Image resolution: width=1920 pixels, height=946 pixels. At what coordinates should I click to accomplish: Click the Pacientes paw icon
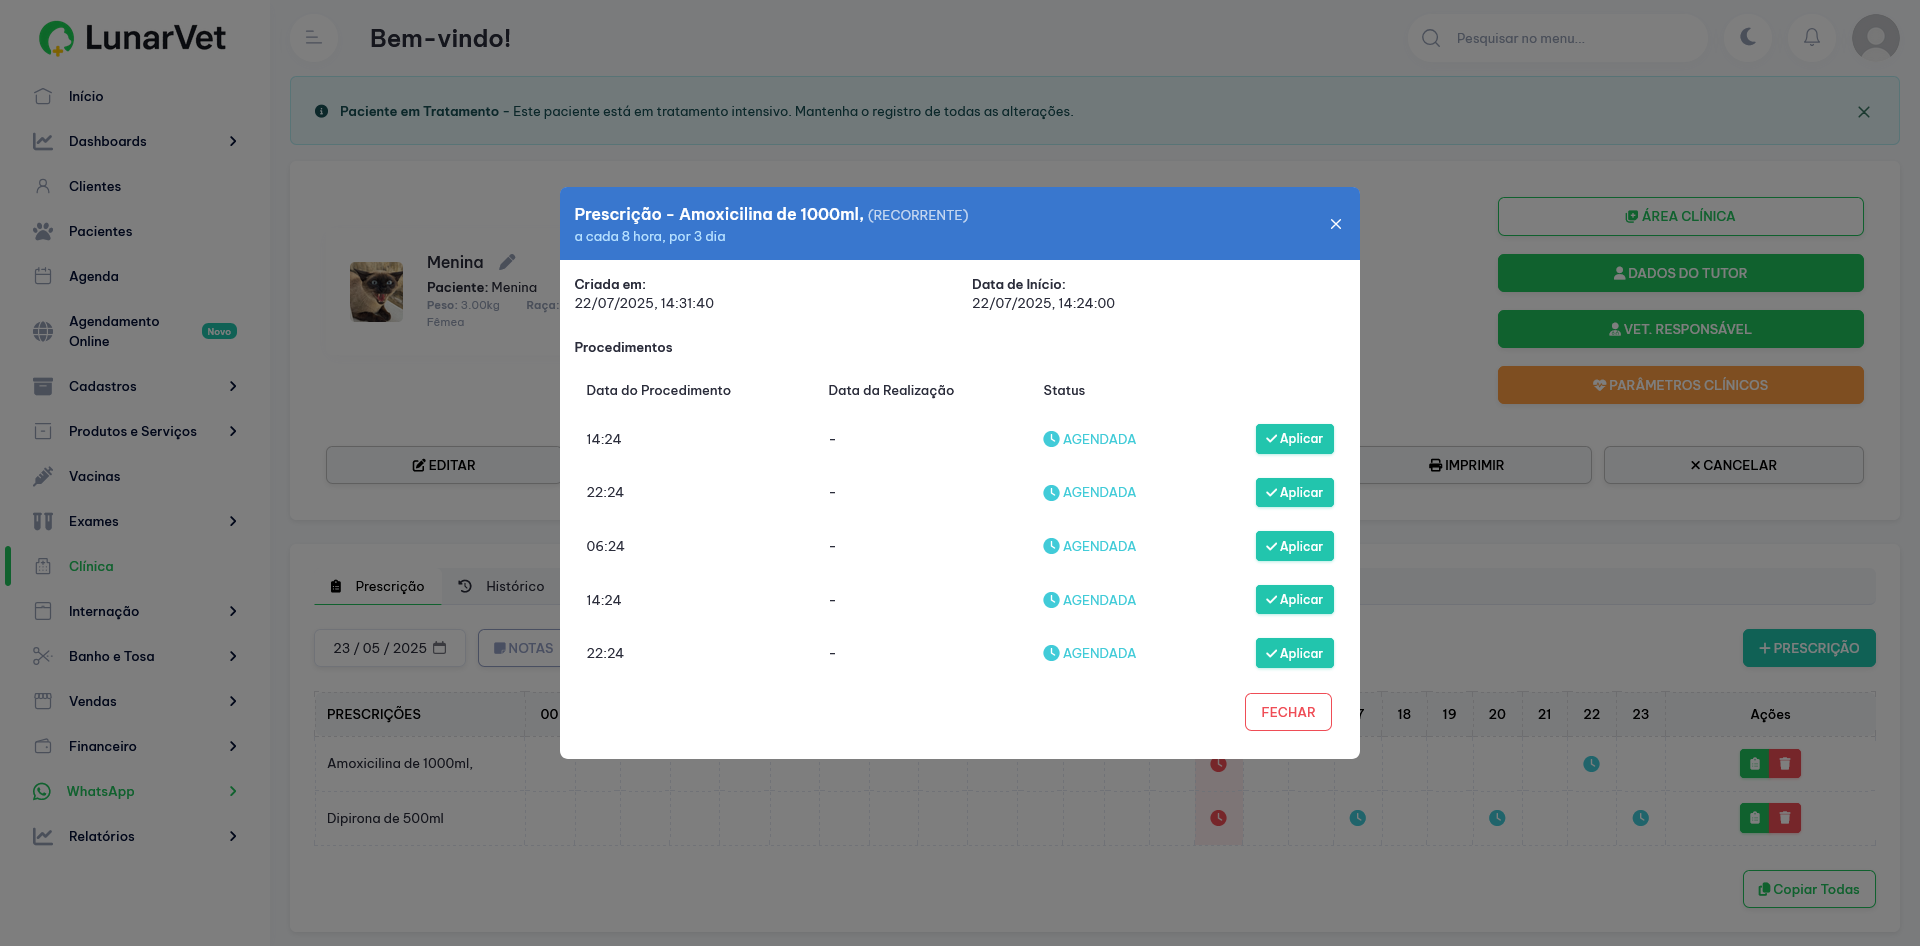[43, 231]
